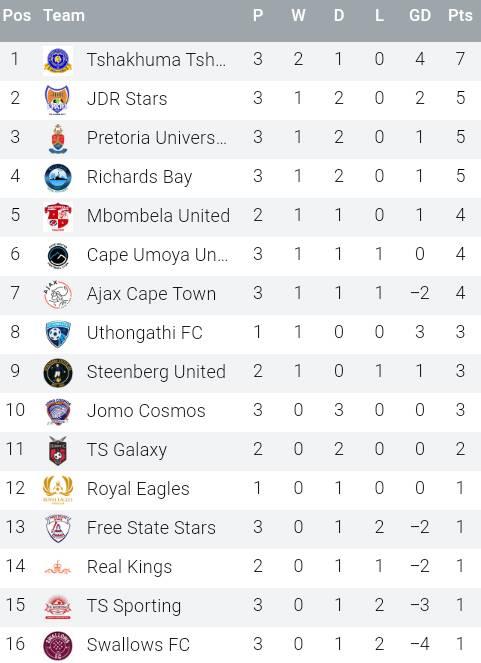Sort table by GD column header
This screenshot has width=481, height=663.
click(420, 16)
